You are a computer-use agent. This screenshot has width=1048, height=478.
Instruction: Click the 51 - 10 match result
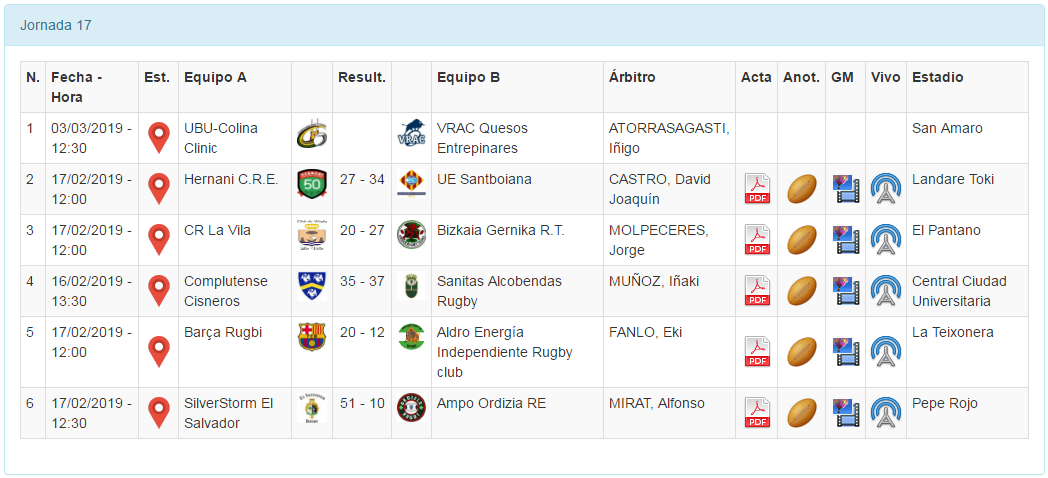pyautogui.click(x=362, y=403)
